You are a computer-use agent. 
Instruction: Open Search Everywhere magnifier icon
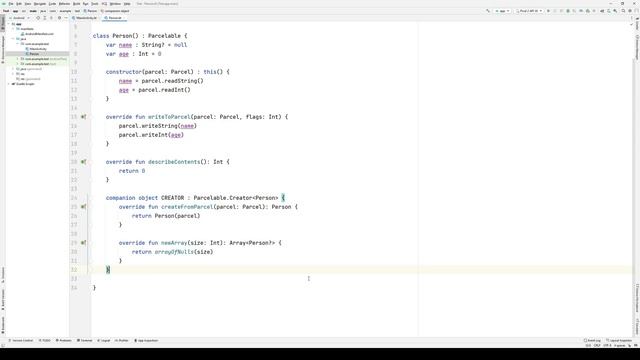coord(623,11)
